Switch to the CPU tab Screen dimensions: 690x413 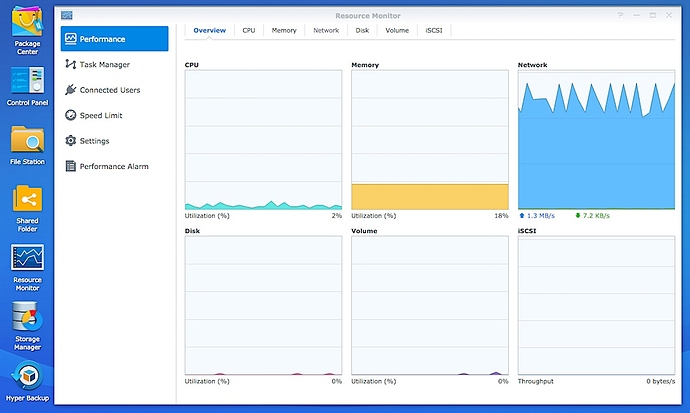249,30
